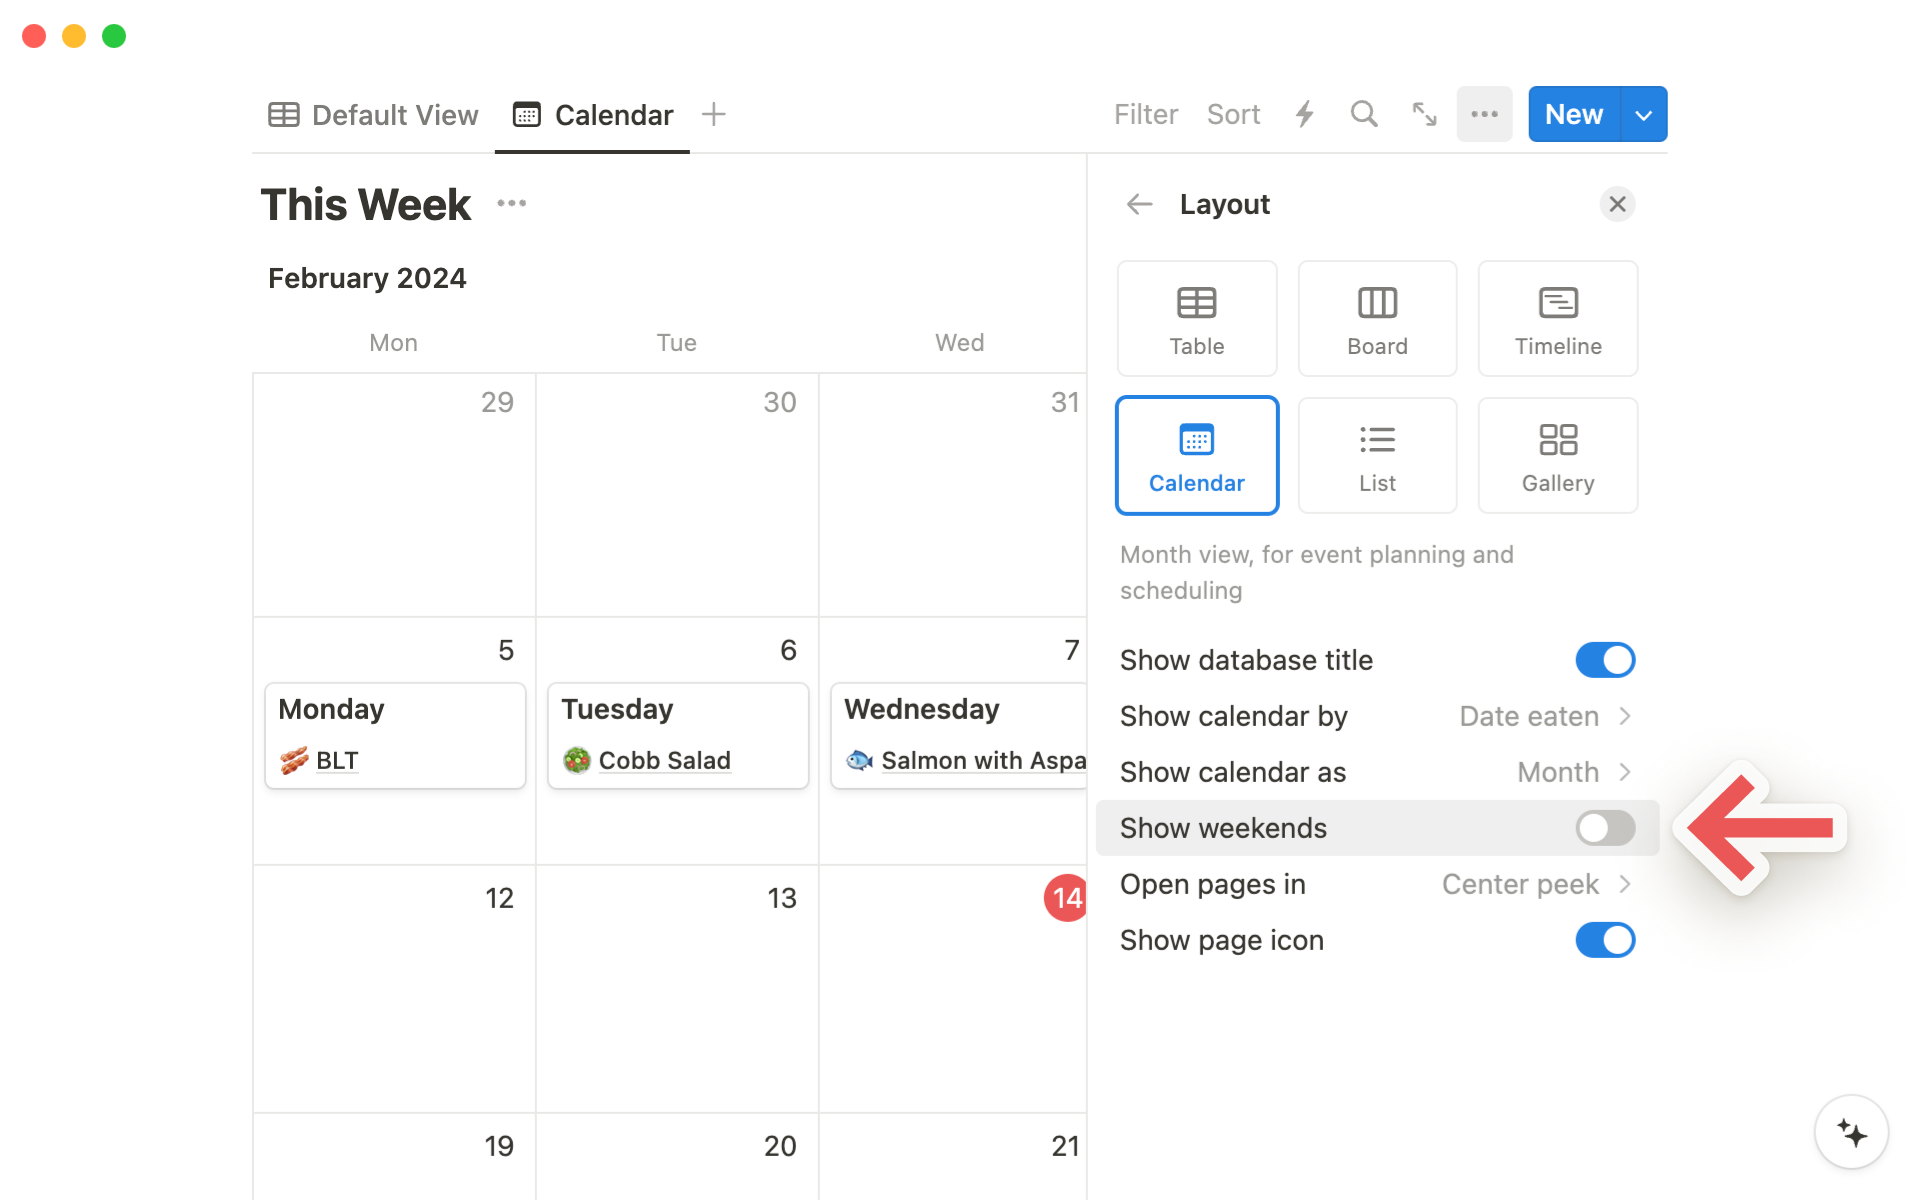Disable the Show database title toggle
This screenshot has width=1920, height=1200.
click(1604, 660)
